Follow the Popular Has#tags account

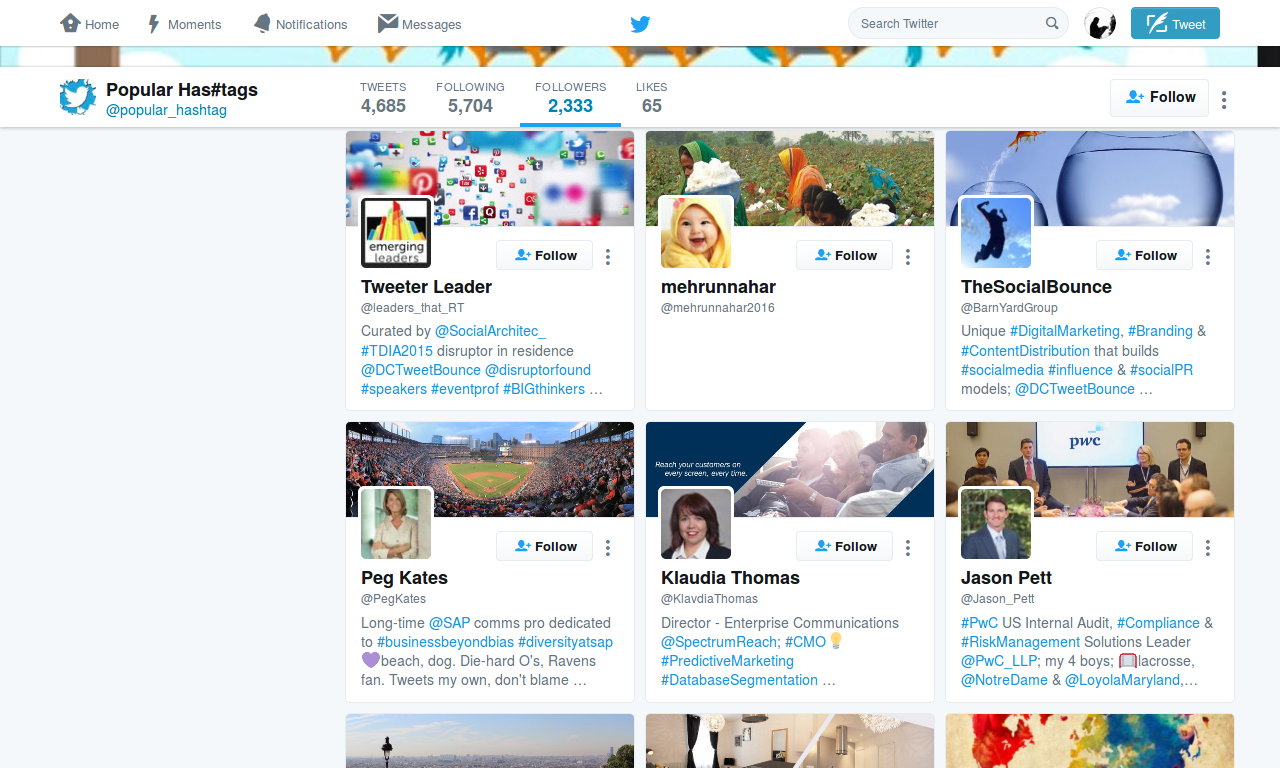click(1159, 98)
